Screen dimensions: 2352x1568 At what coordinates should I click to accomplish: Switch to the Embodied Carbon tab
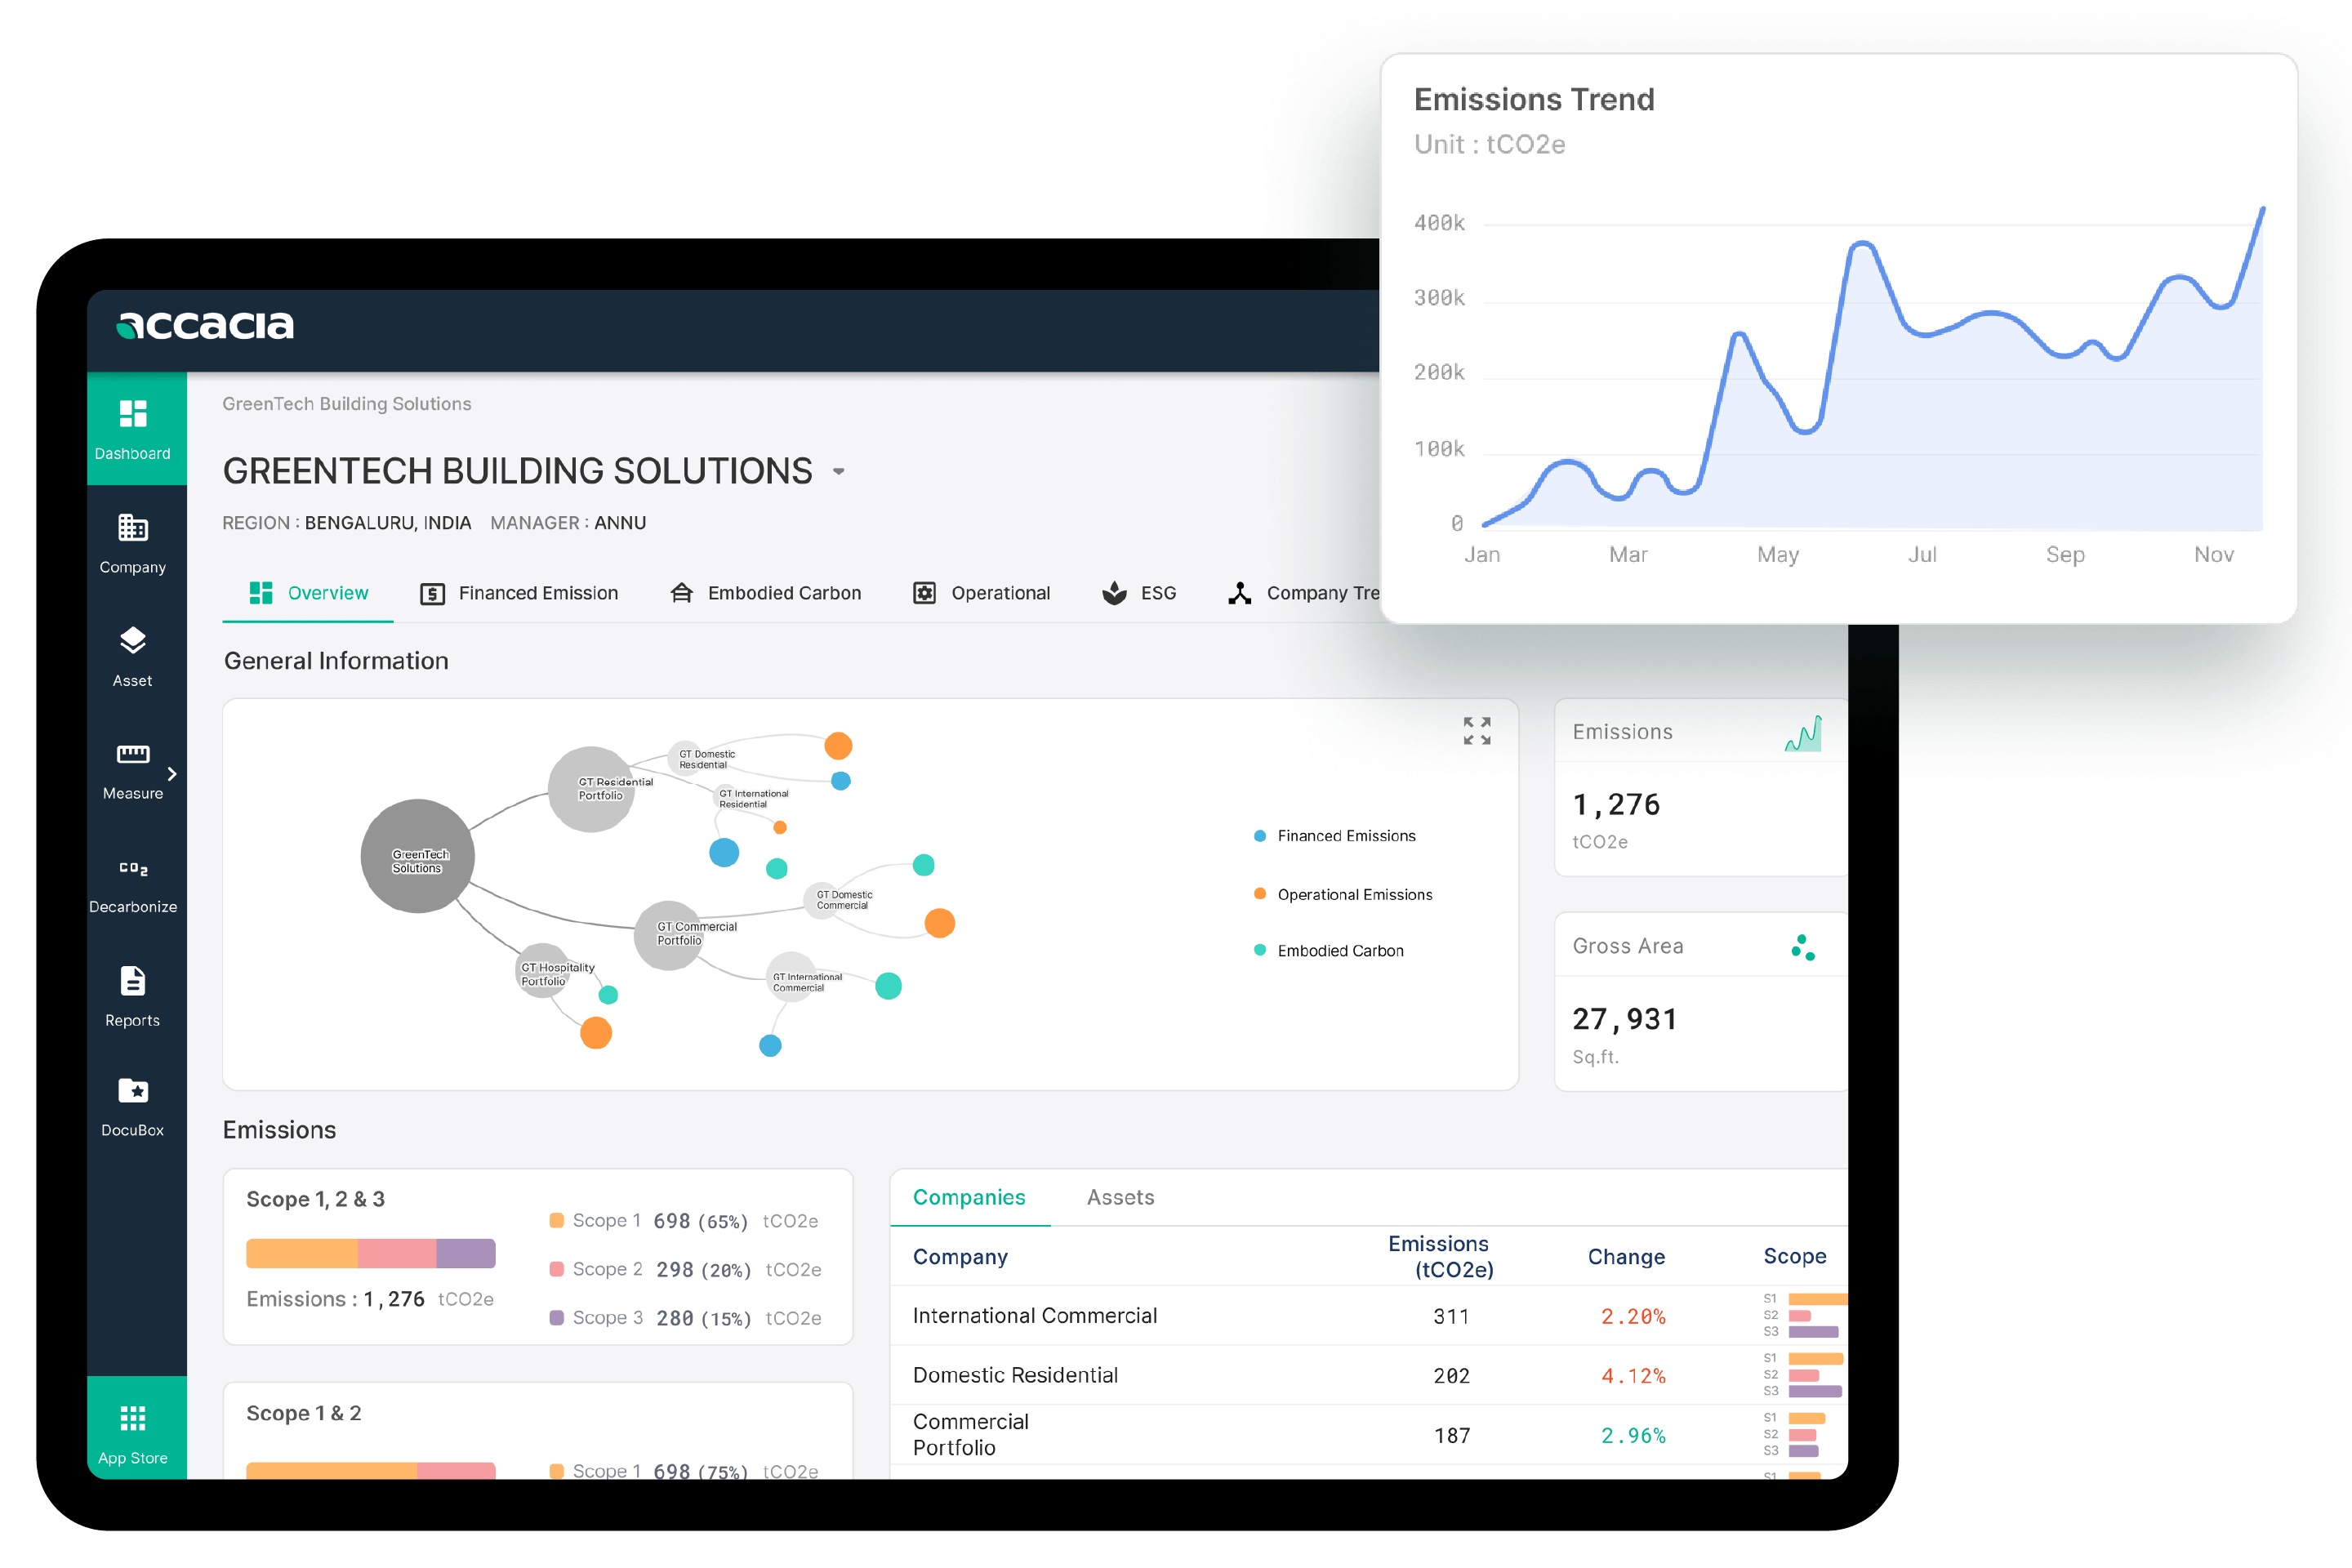(765, 593)
